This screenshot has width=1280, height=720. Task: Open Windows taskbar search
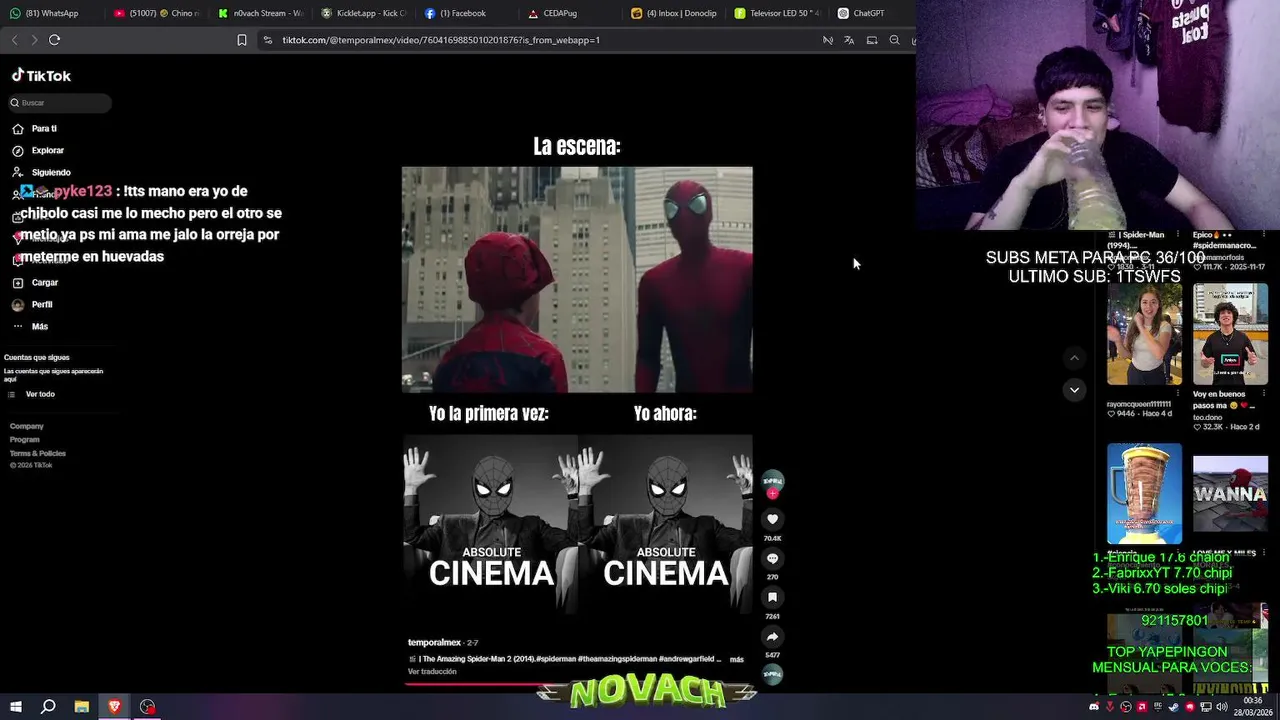[48, 707]
